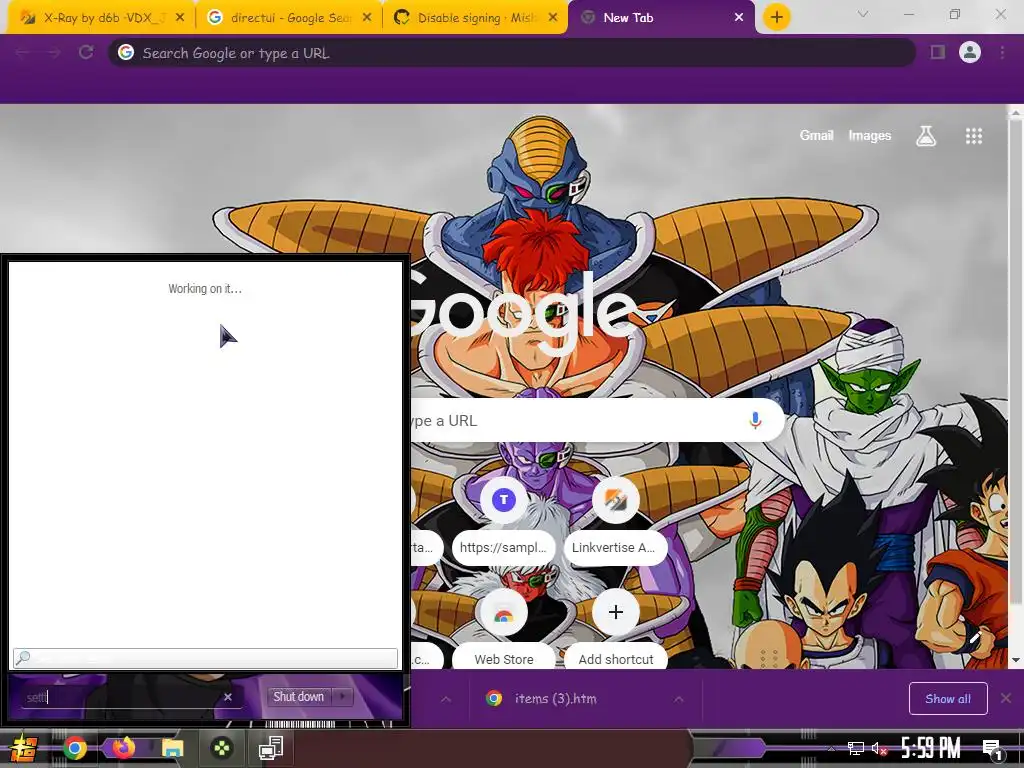Toggle the browser side panel
Image resolution: width=1024 pixels, height=768 pixels.
(x=938, y=52)
